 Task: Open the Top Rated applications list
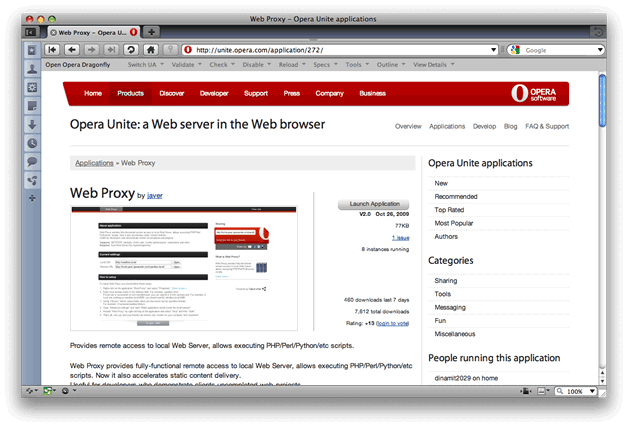point(449,210)
